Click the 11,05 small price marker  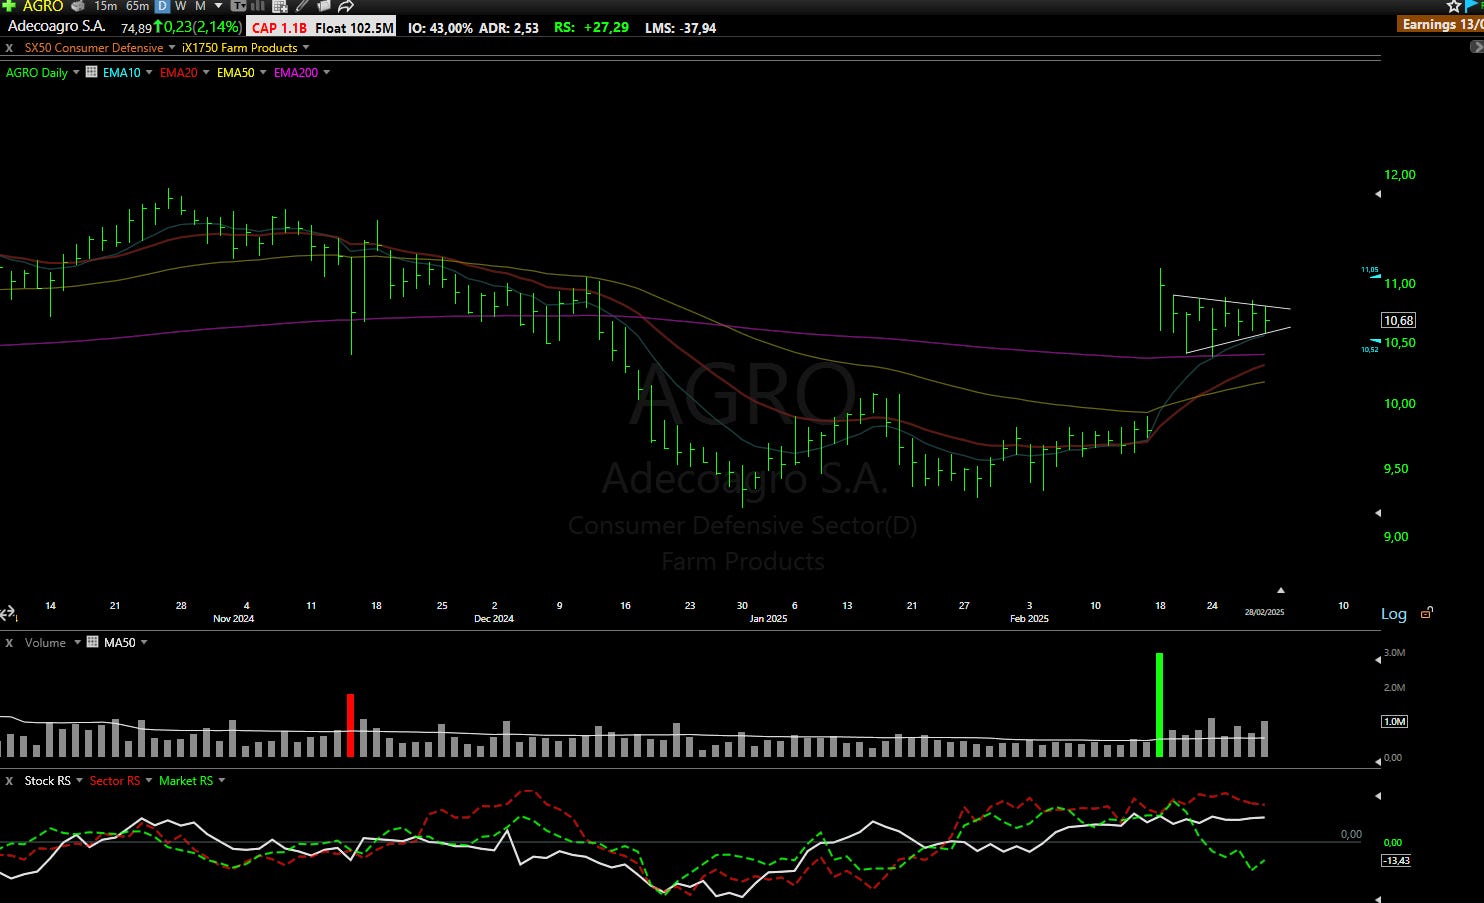(x=1370, y=270)
